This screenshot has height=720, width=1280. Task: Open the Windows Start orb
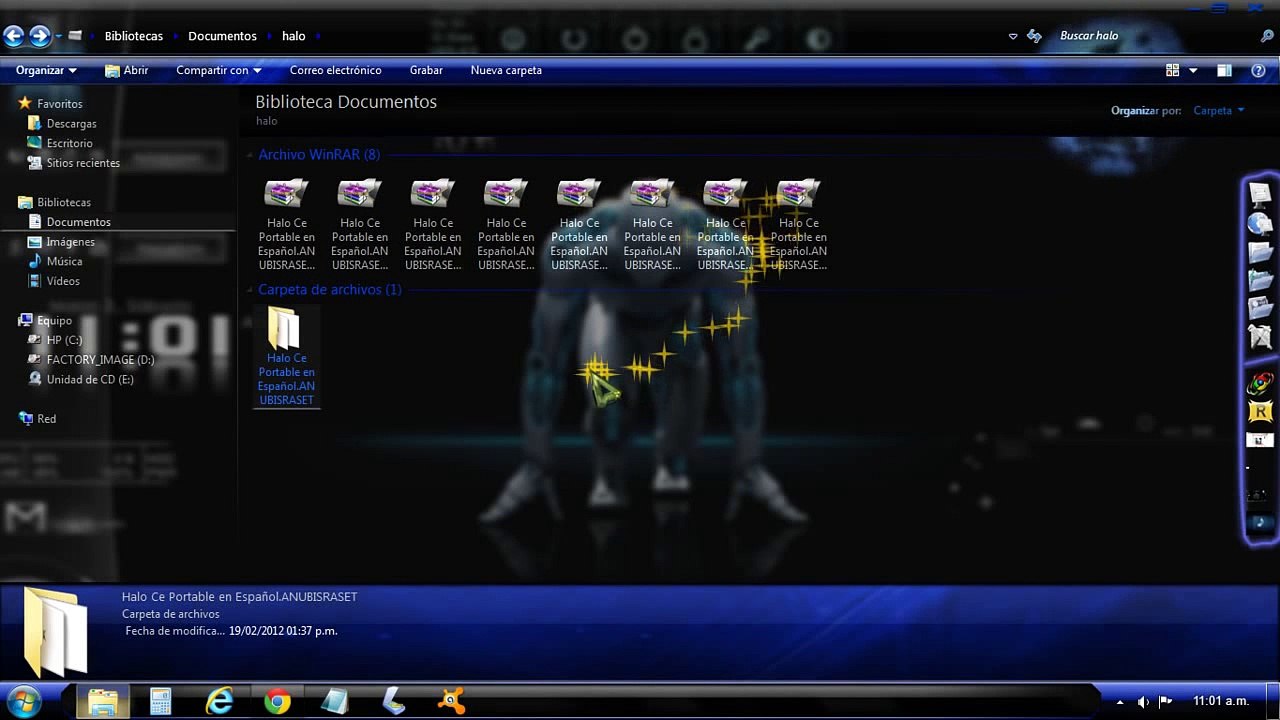click(x=23, y=701)
